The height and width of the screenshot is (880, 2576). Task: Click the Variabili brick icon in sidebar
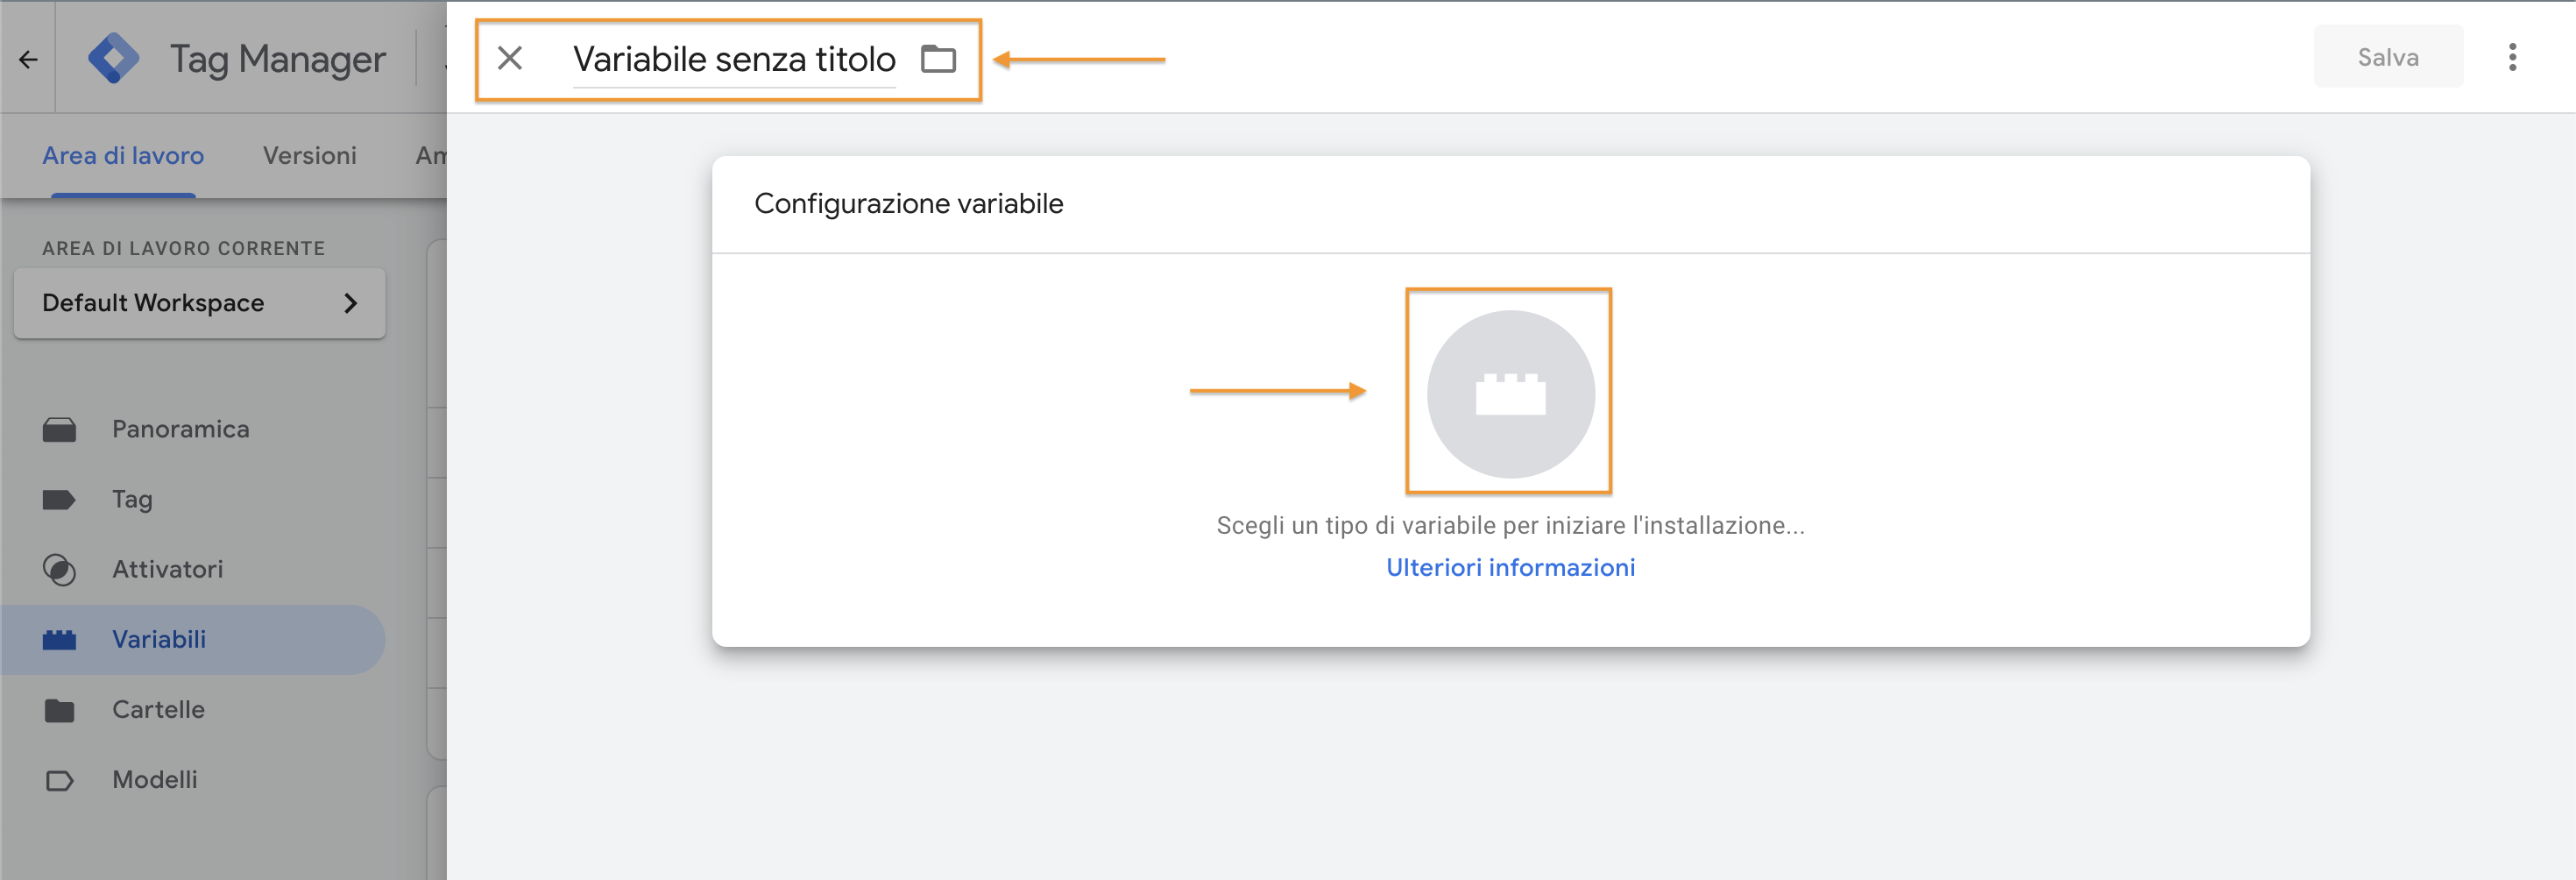(x=59, y=640)
